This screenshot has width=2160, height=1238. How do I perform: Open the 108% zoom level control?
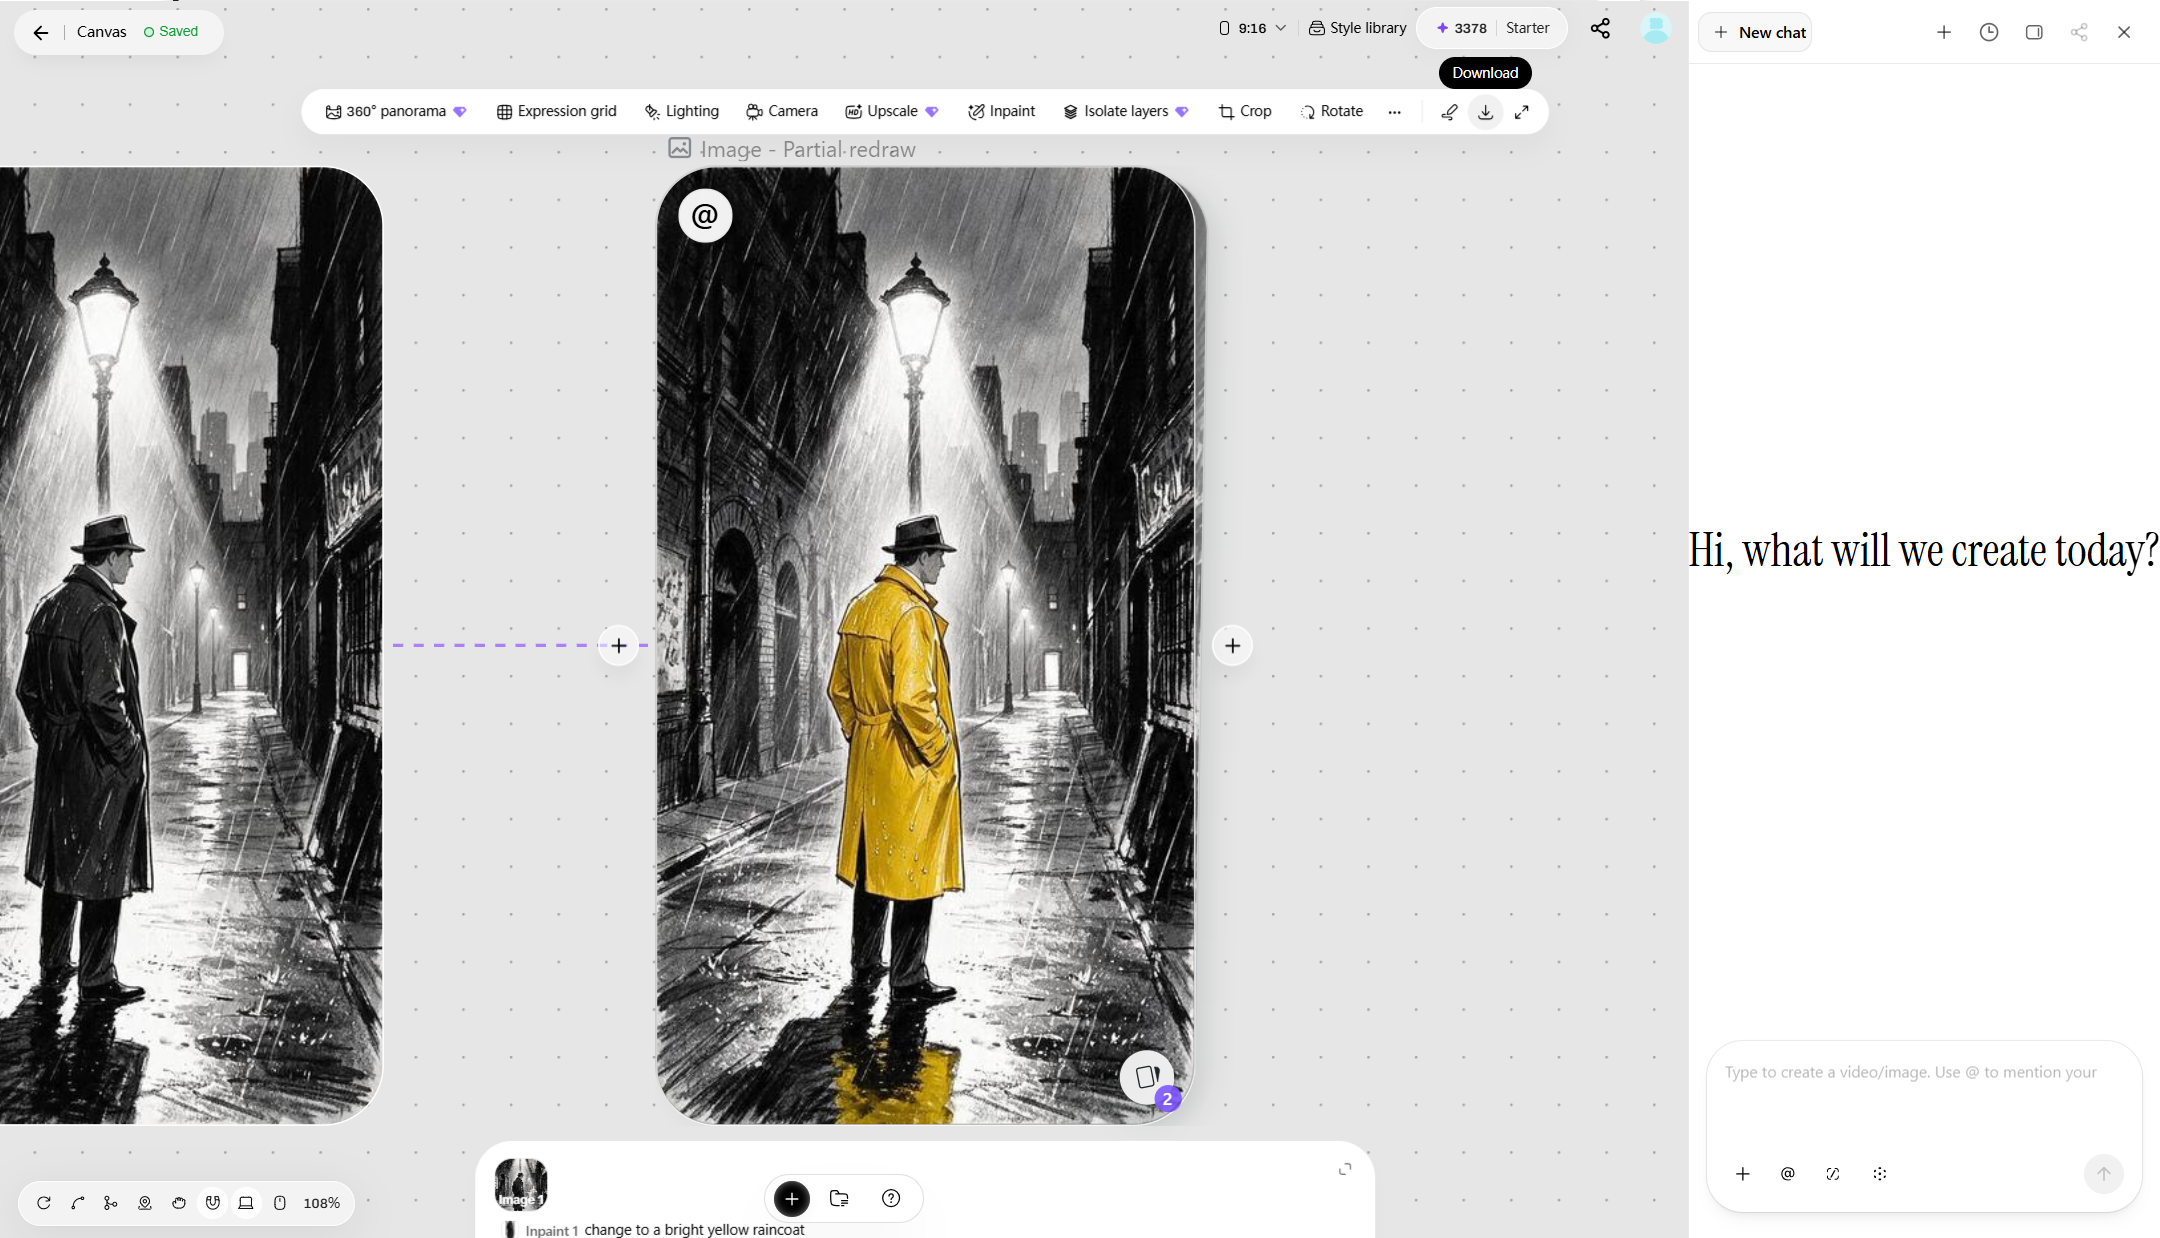pyautogui.click(x=322, y=1203)
